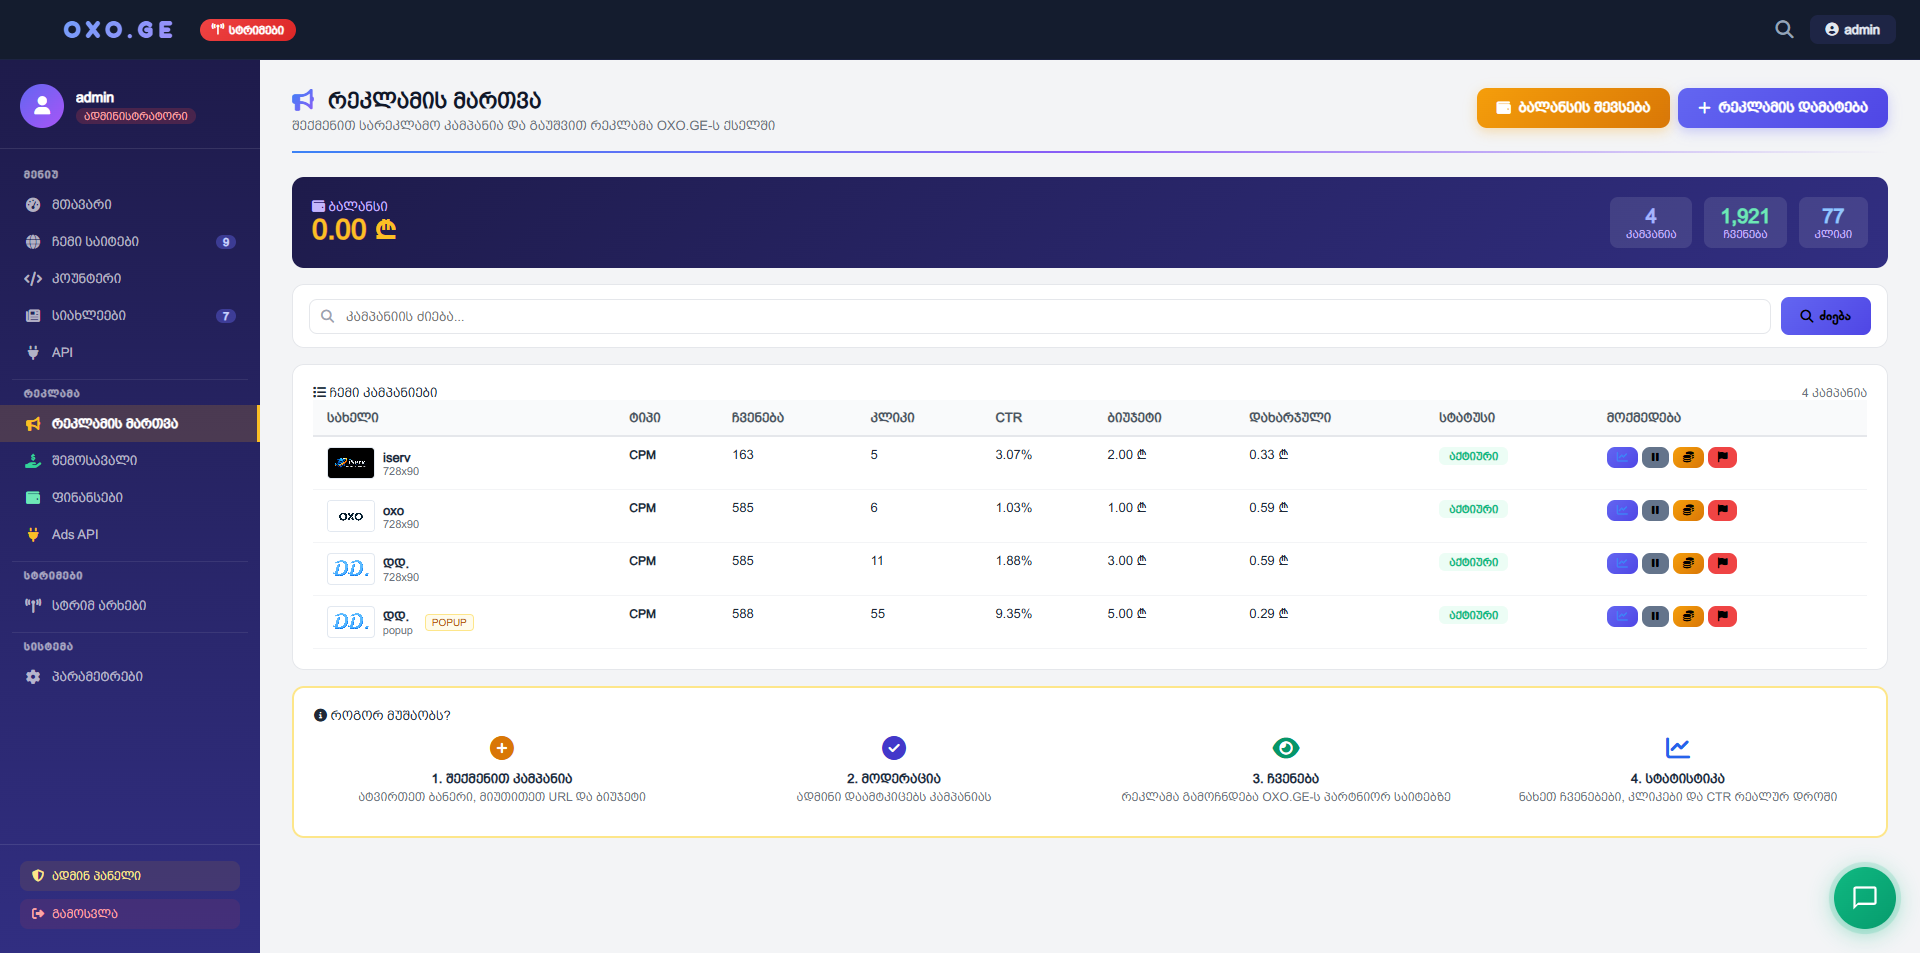Open statistics chart for iserv campaign
This screenshot has height=953, width=1920.
[1621, 457]
